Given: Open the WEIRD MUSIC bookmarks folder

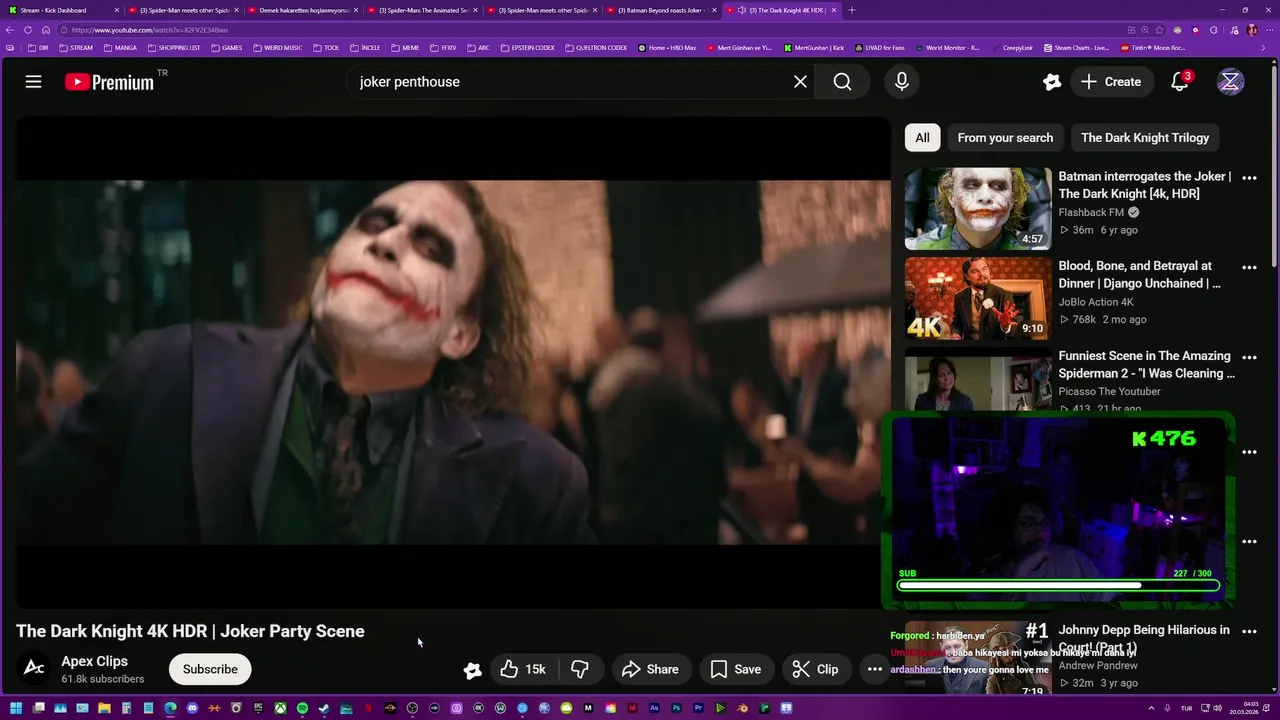Looking at the screenshot, I should point(277,48).
